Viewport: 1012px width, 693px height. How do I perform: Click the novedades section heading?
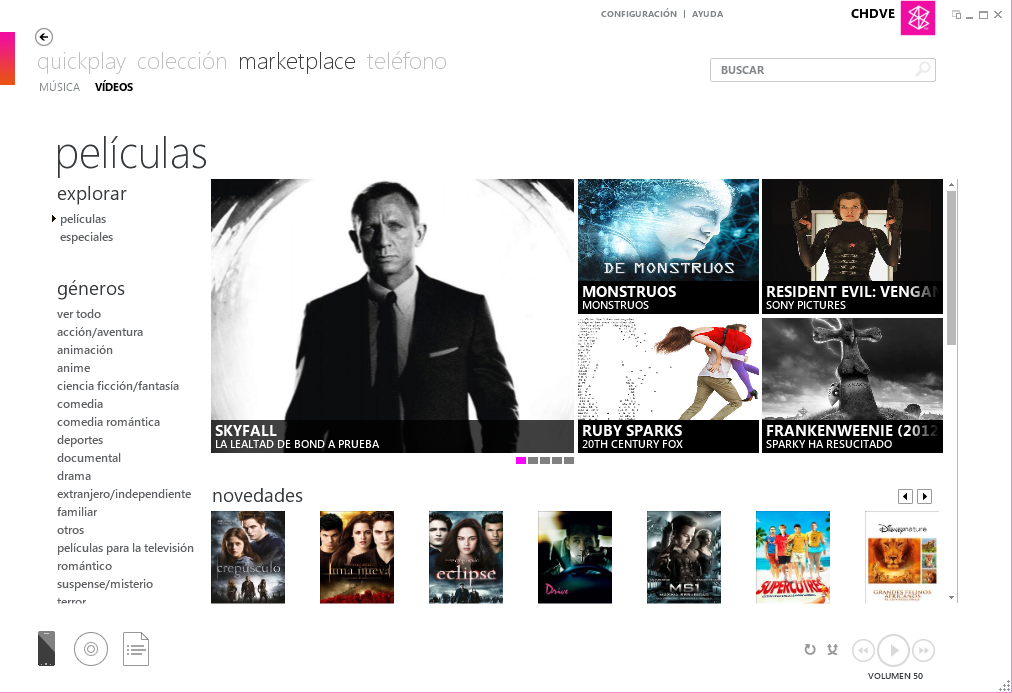click(x=258, y=496)
